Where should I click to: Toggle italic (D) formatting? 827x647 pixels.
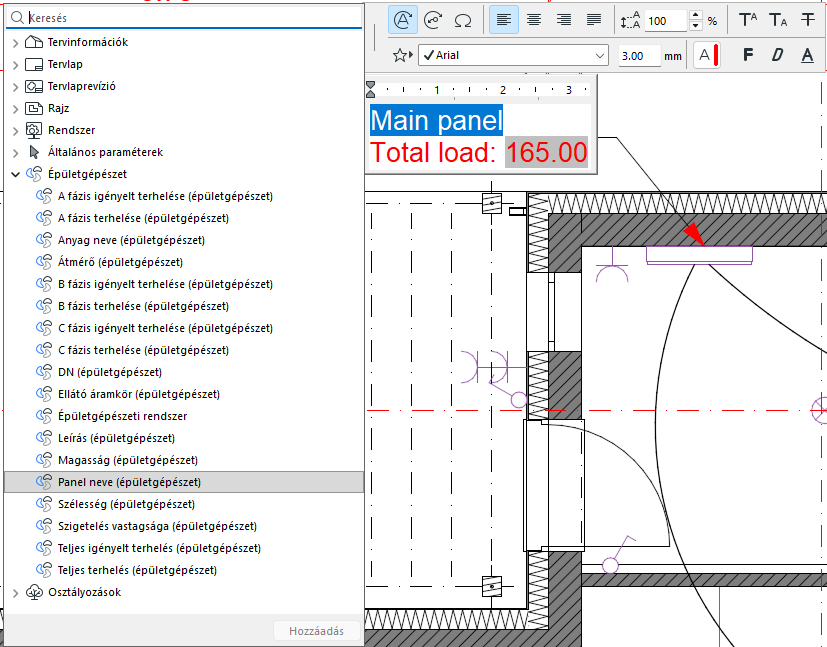tap(777, 55)
